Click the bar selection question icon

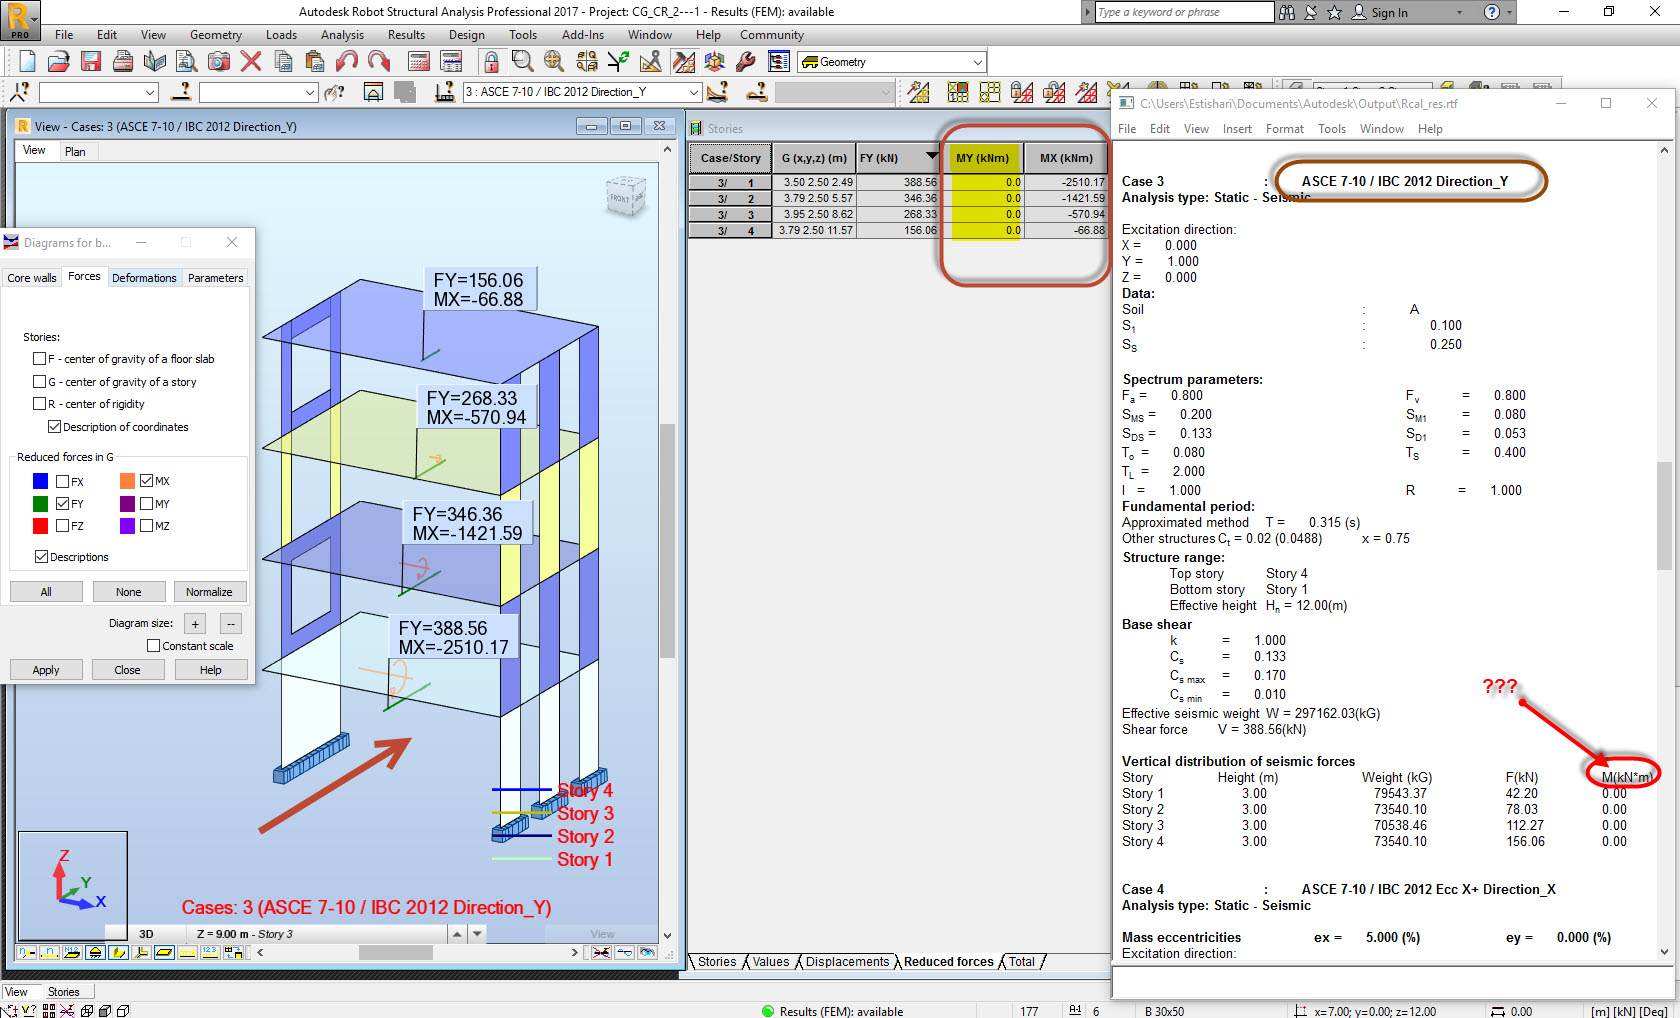[x=181, y=92]
